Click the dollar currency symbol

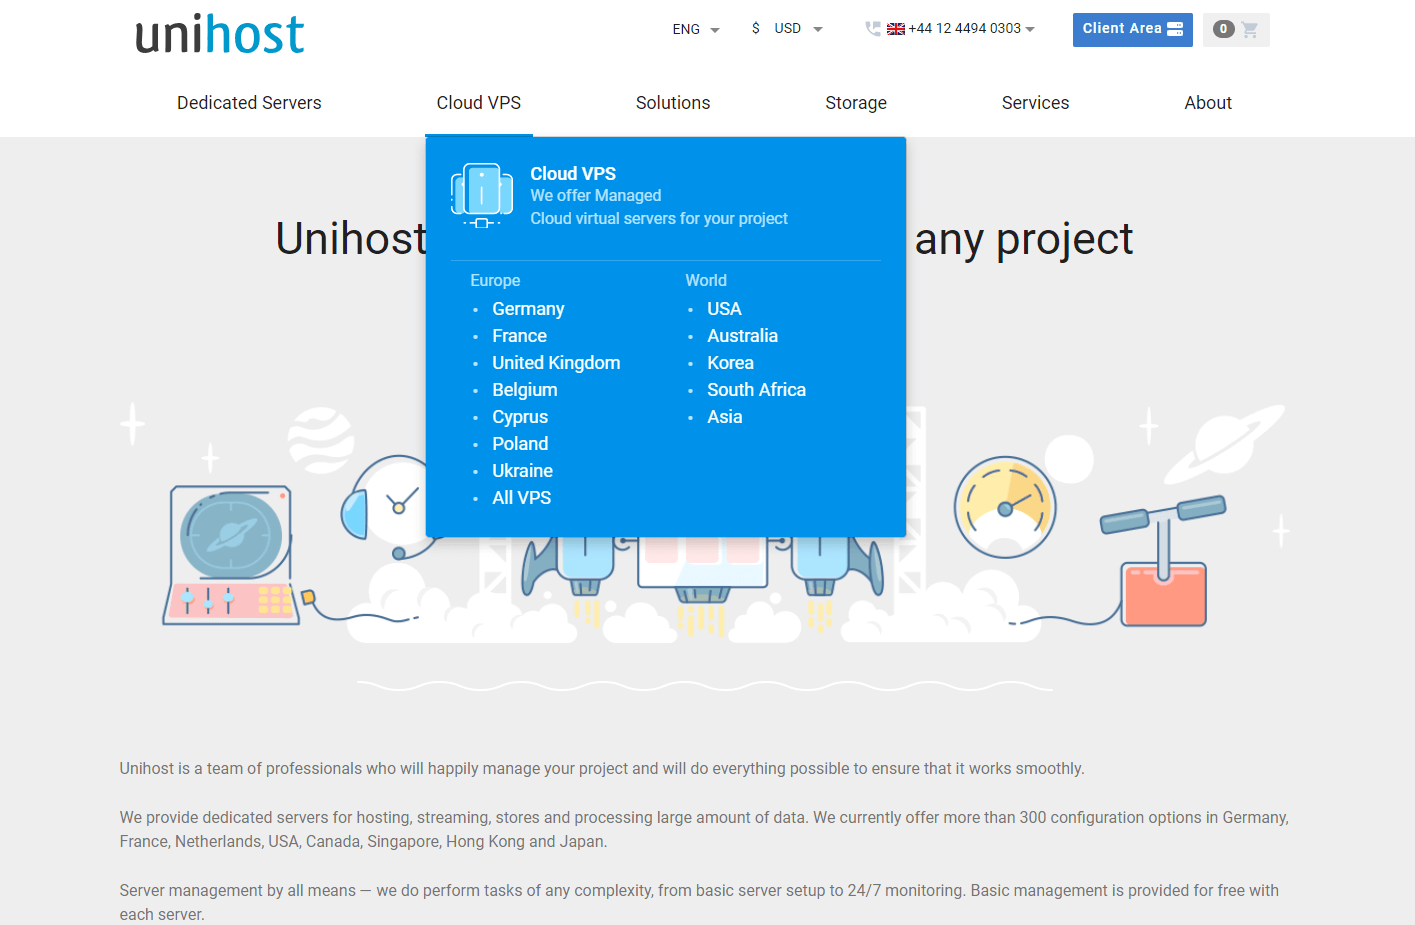756,28
